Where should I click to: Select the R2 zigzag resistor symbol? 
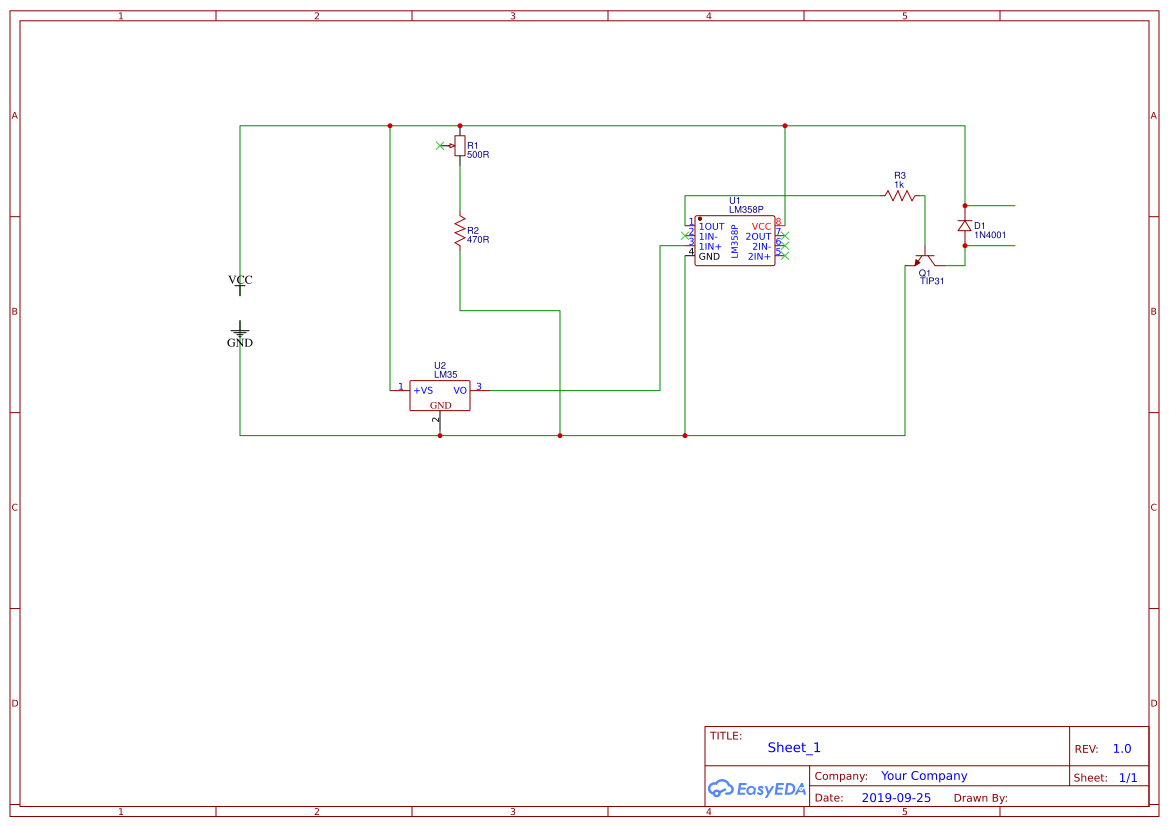[460, 232]
